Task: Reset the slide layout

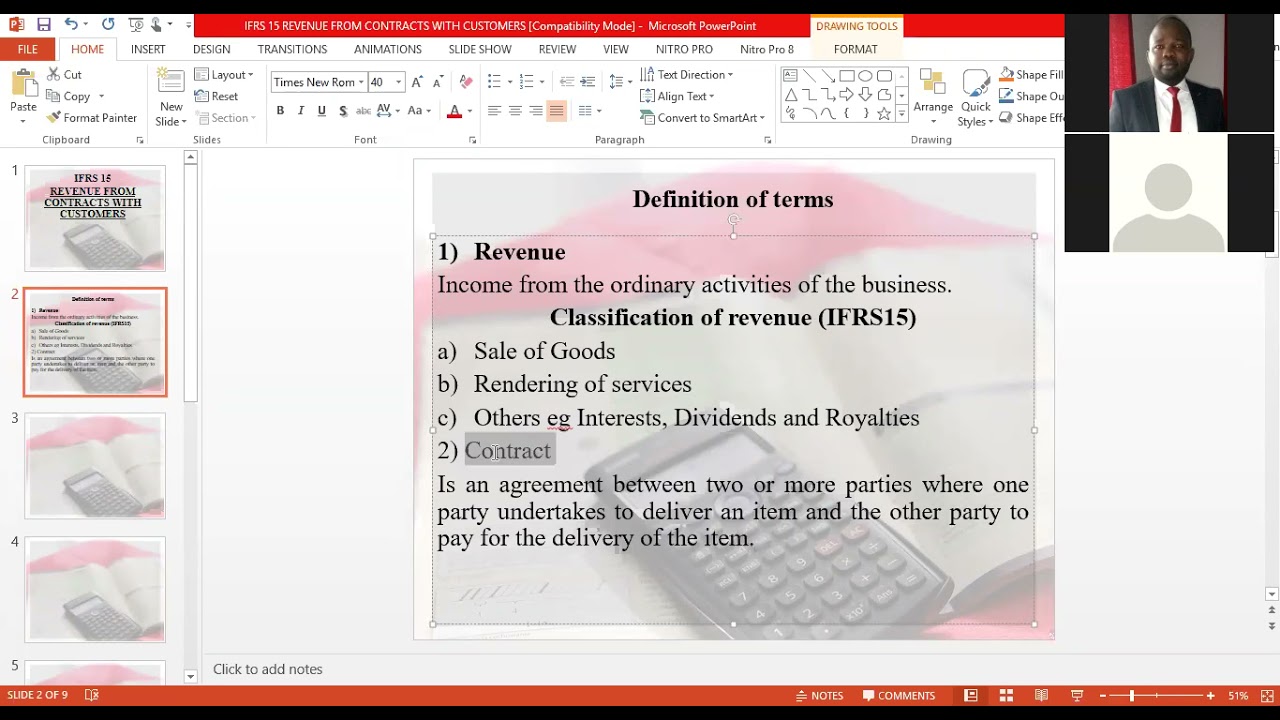Action: coord(216,96)
